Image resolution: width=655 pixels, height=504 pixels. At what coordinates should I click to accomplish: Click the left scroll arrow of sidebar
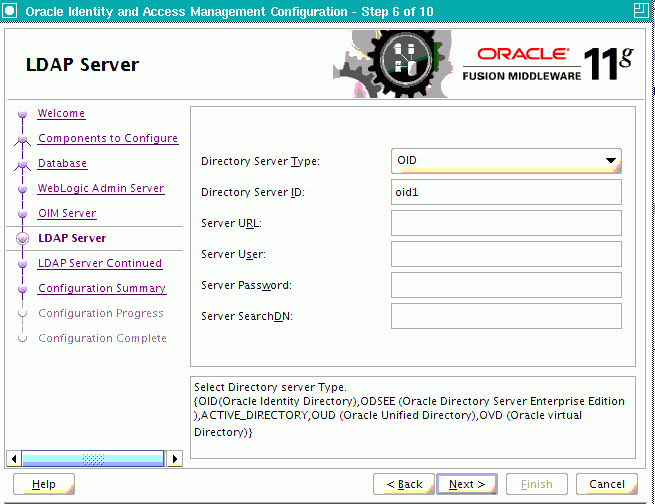(x=14, y=459)
